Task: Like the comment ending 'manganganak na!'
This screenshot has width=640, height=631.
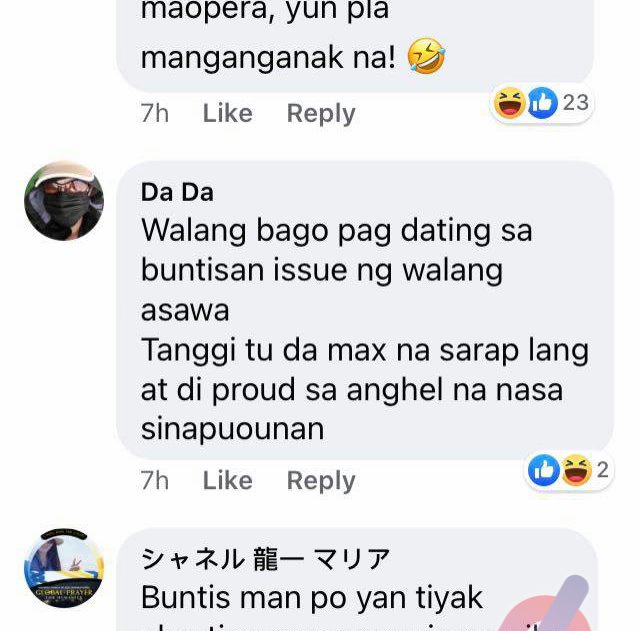Action: click(227, 113)
